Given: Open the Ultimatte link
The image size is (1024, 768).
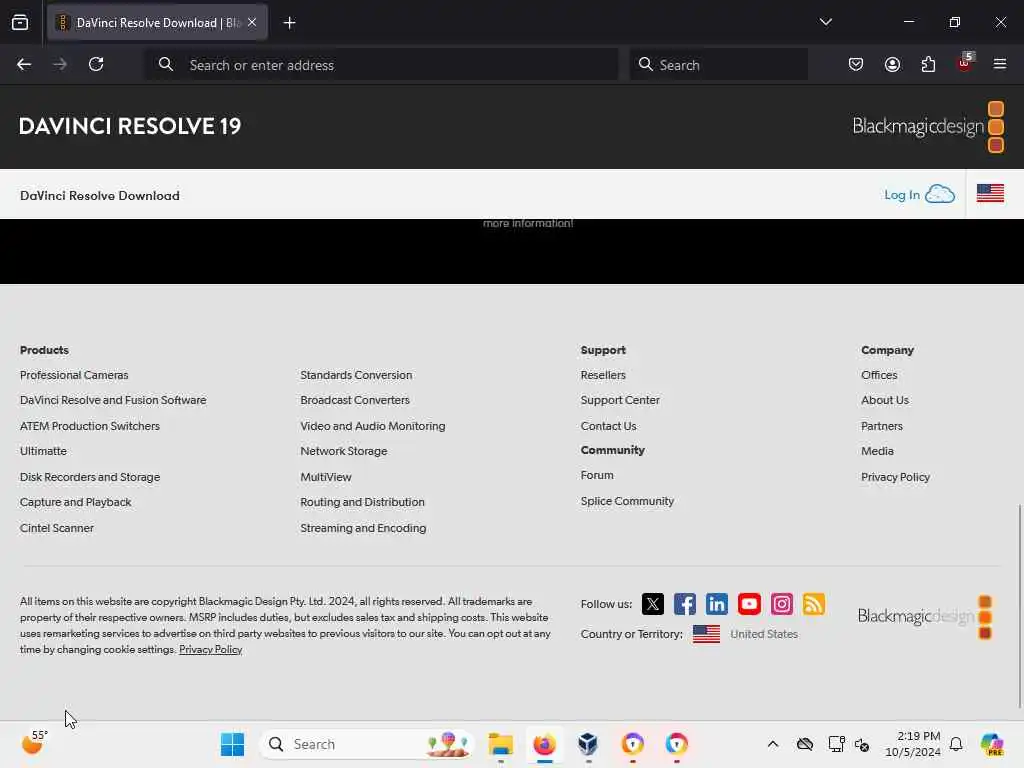Looking at the screenshot, I should coord(43,451).
